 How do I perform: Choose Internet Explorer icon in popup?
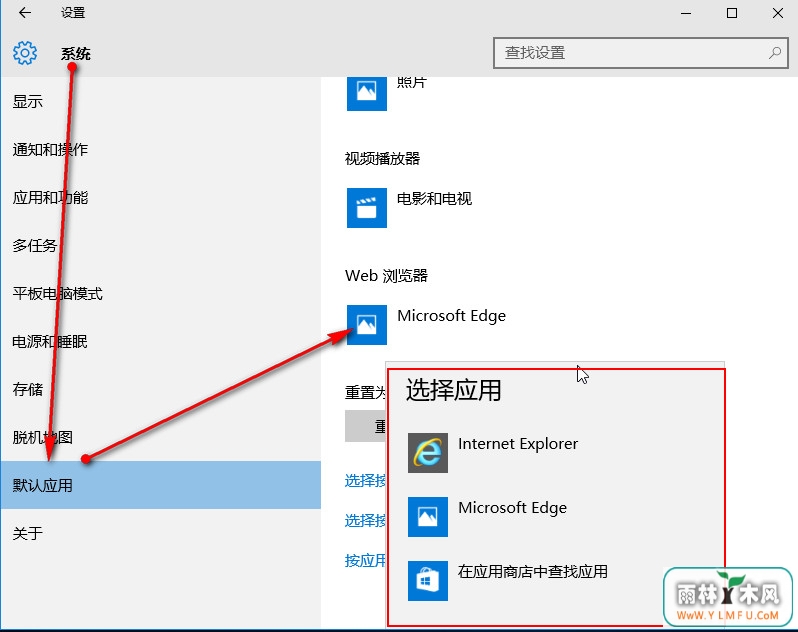coord(428,453)
